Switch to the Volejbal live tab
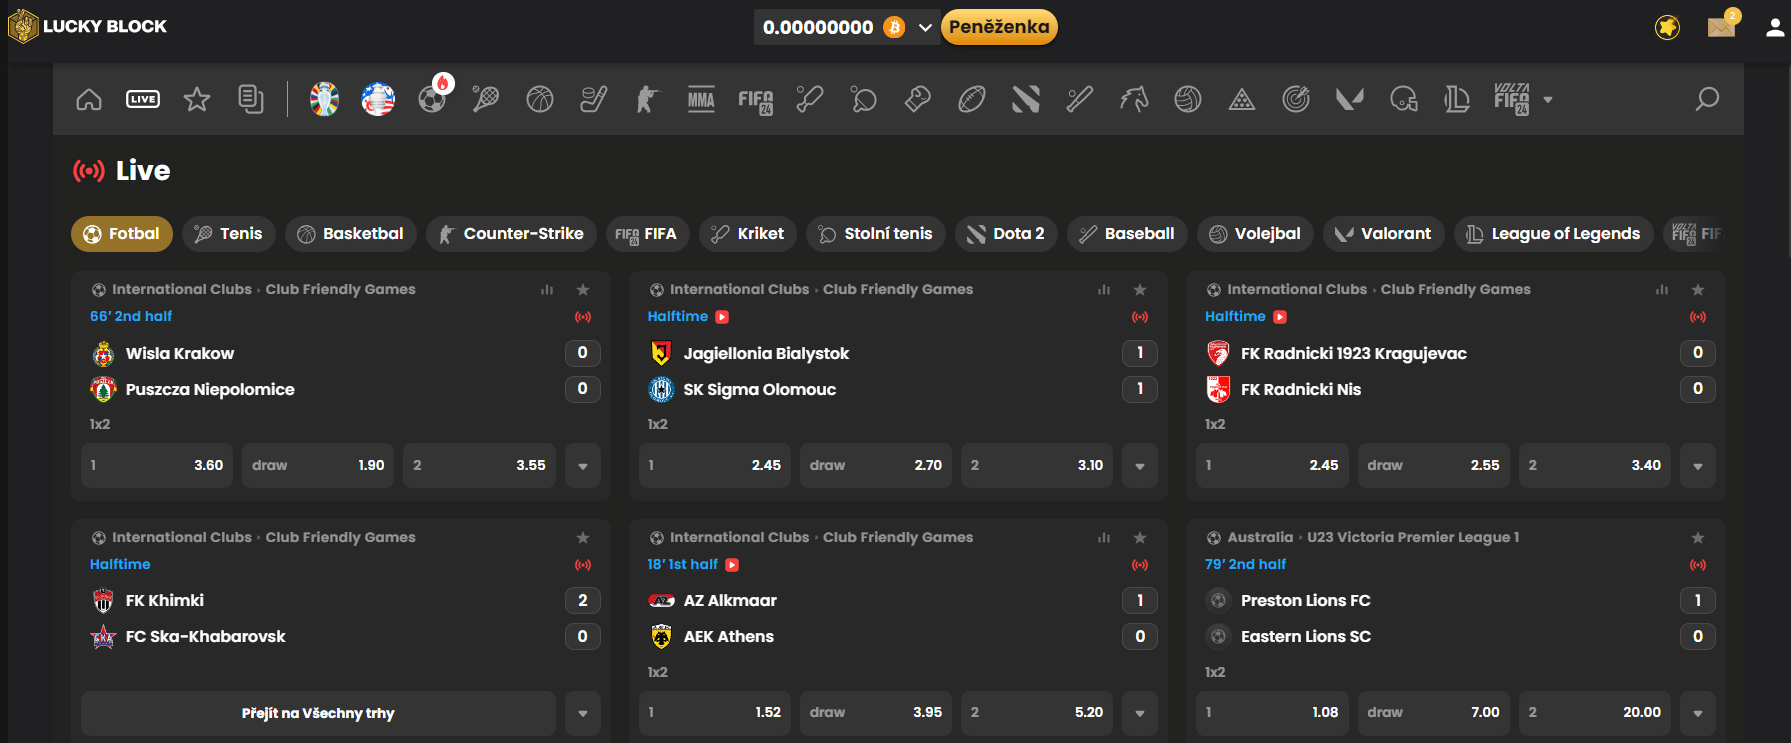 tap(1255, 234)
